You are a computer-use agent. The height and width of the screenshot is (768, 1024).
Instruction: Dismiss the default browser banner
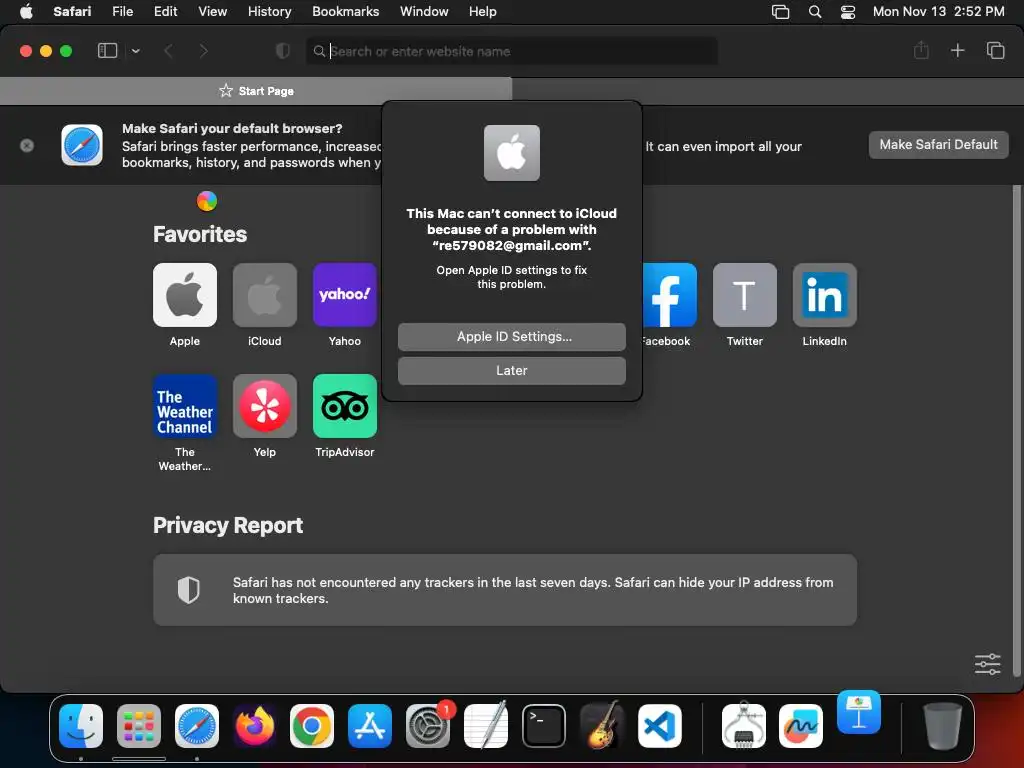pos(27,146)
